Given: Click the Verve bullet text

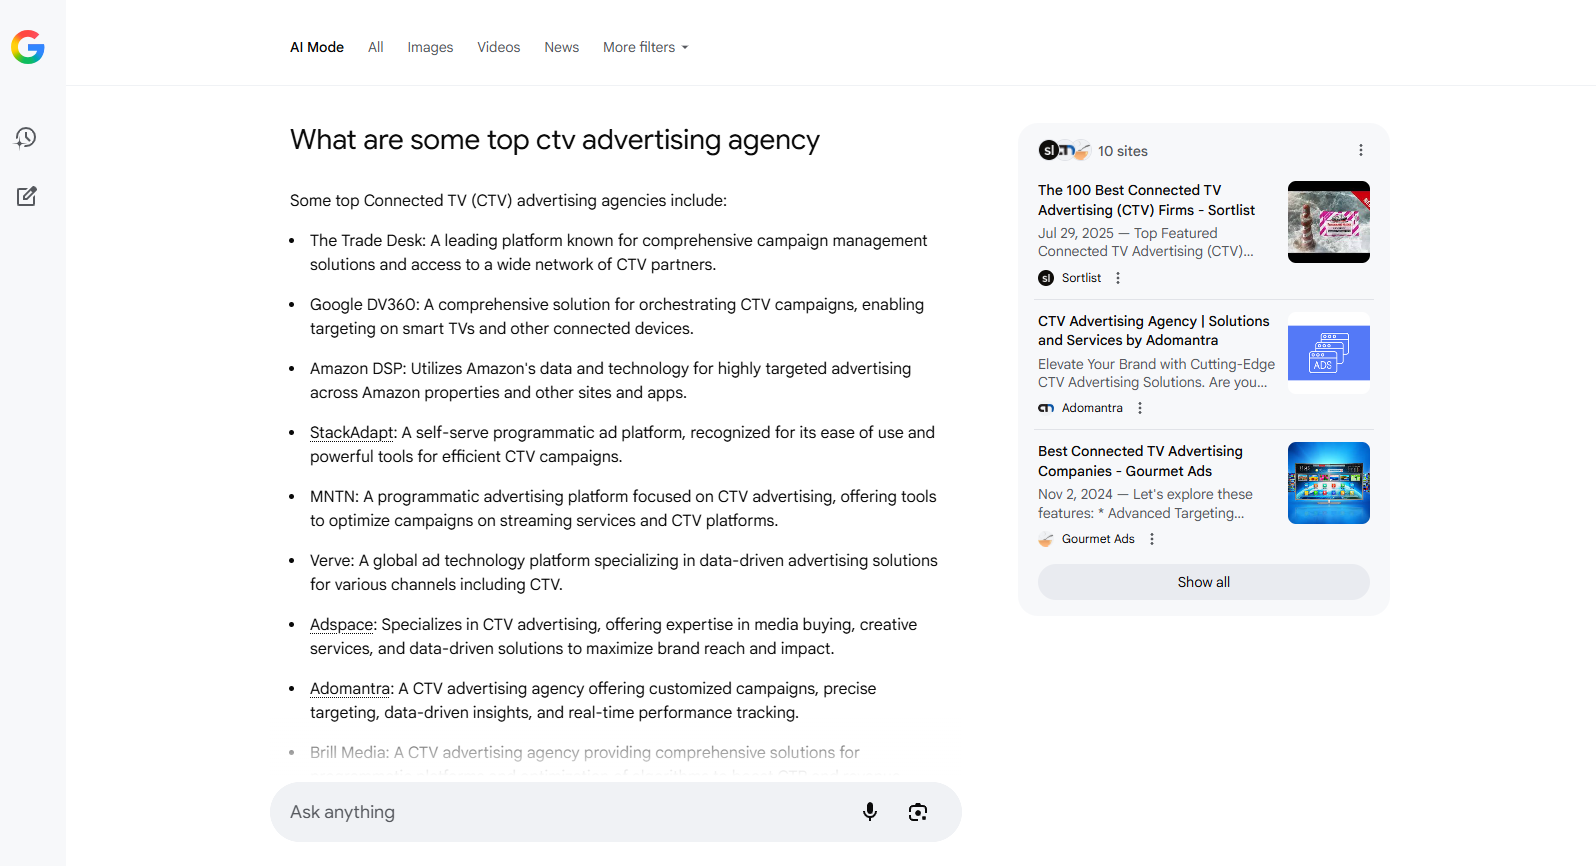Looking at the screenshot, I should tap(624, 572).
